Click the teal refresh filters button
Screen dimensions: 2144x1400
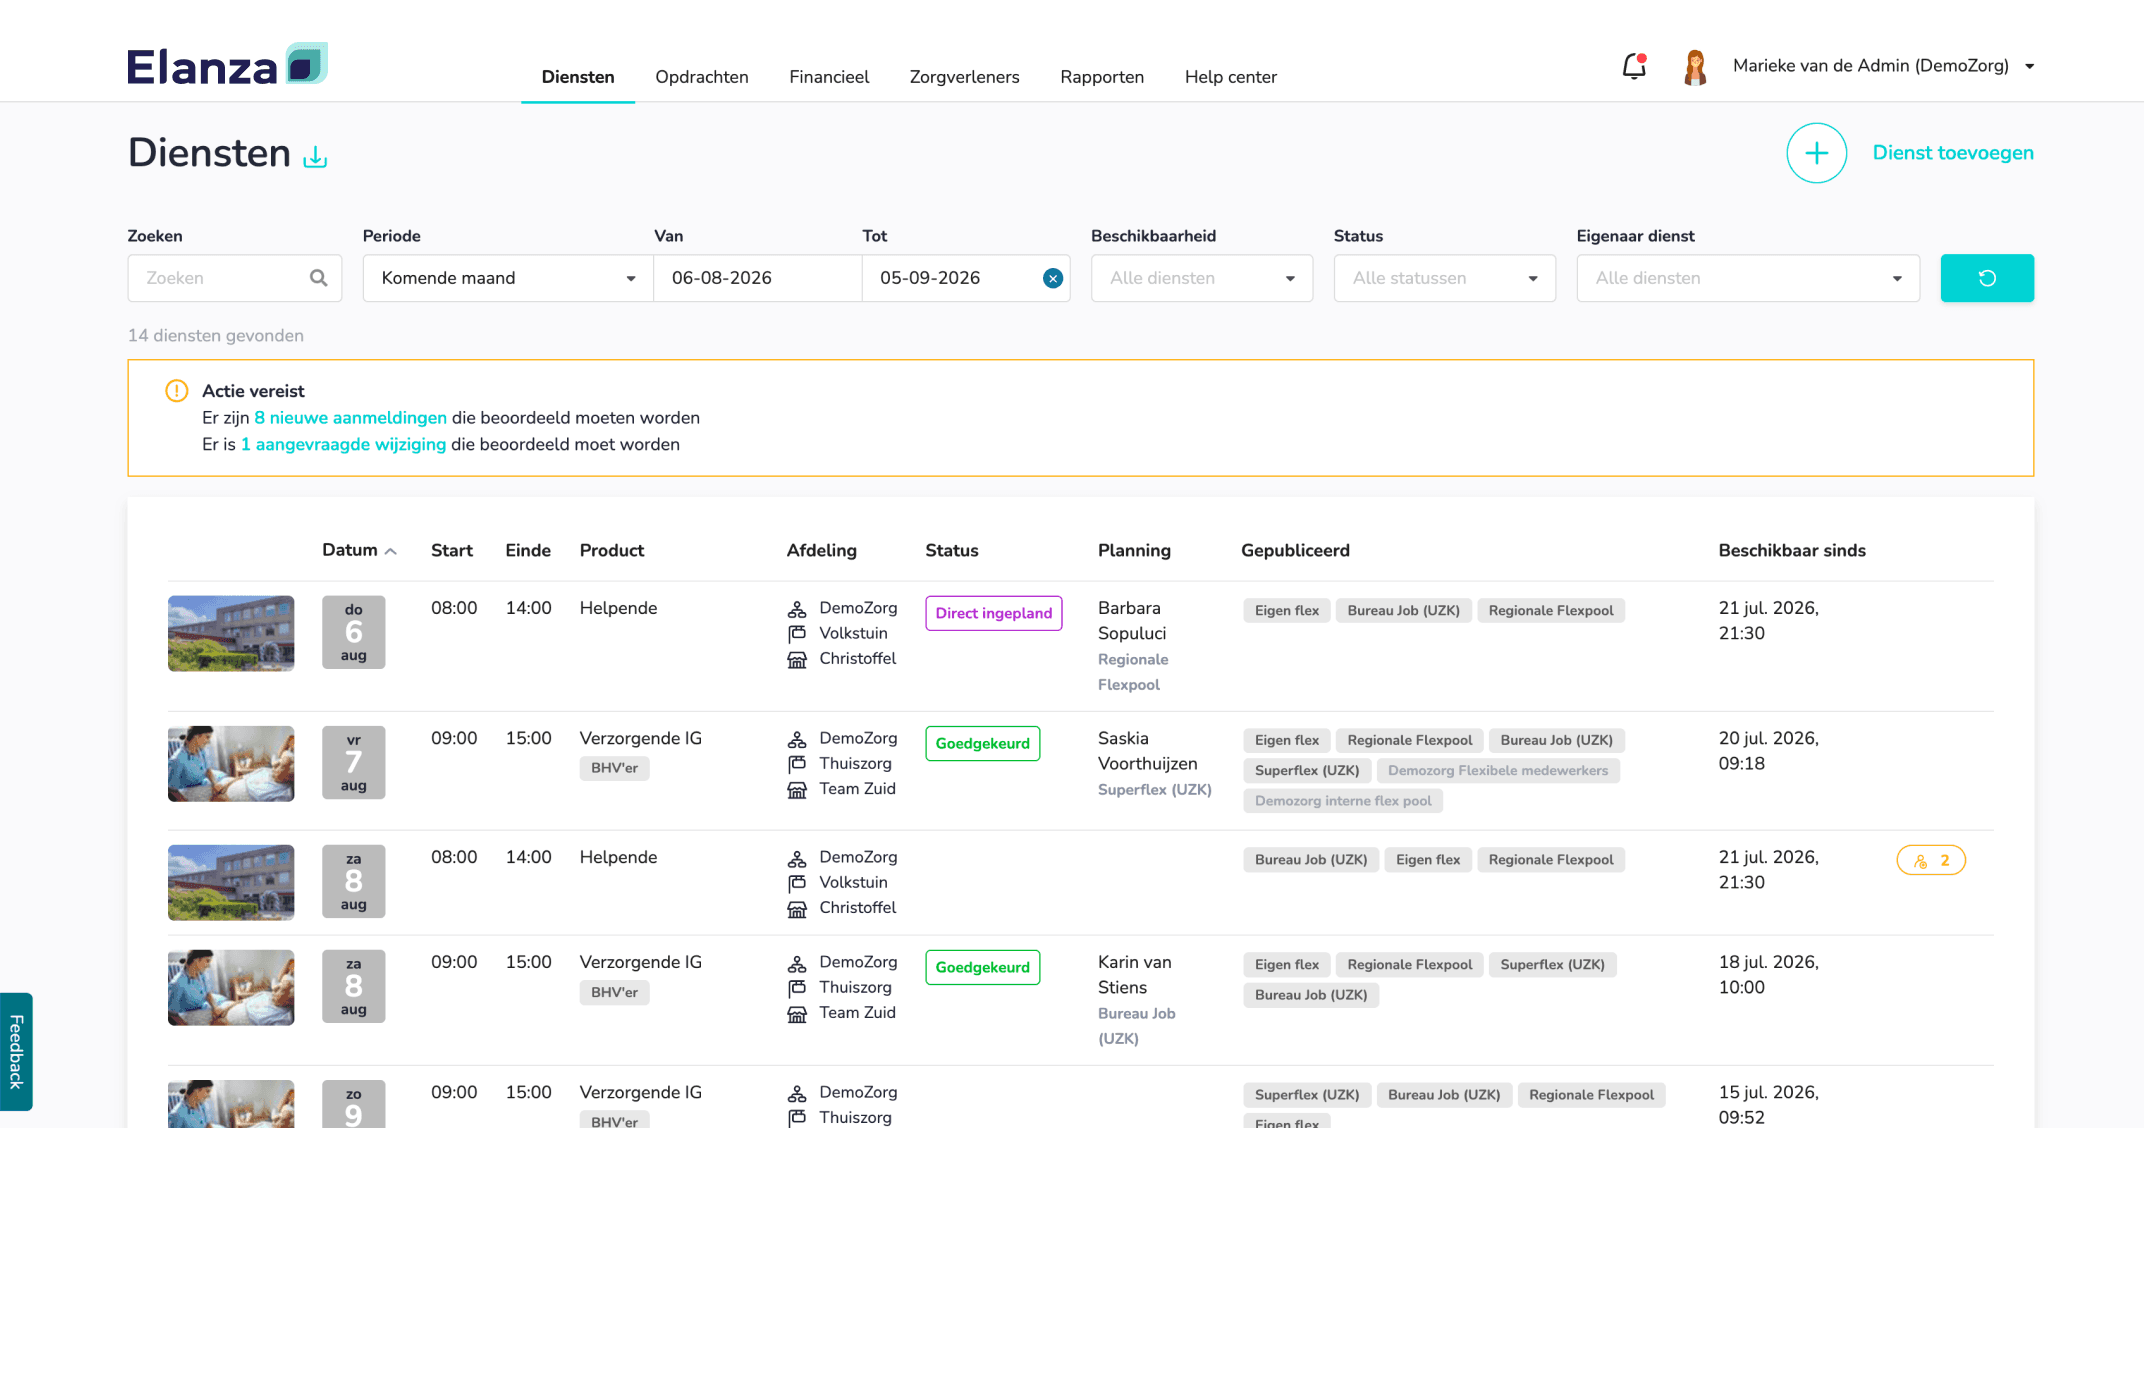coord(1987,278)
